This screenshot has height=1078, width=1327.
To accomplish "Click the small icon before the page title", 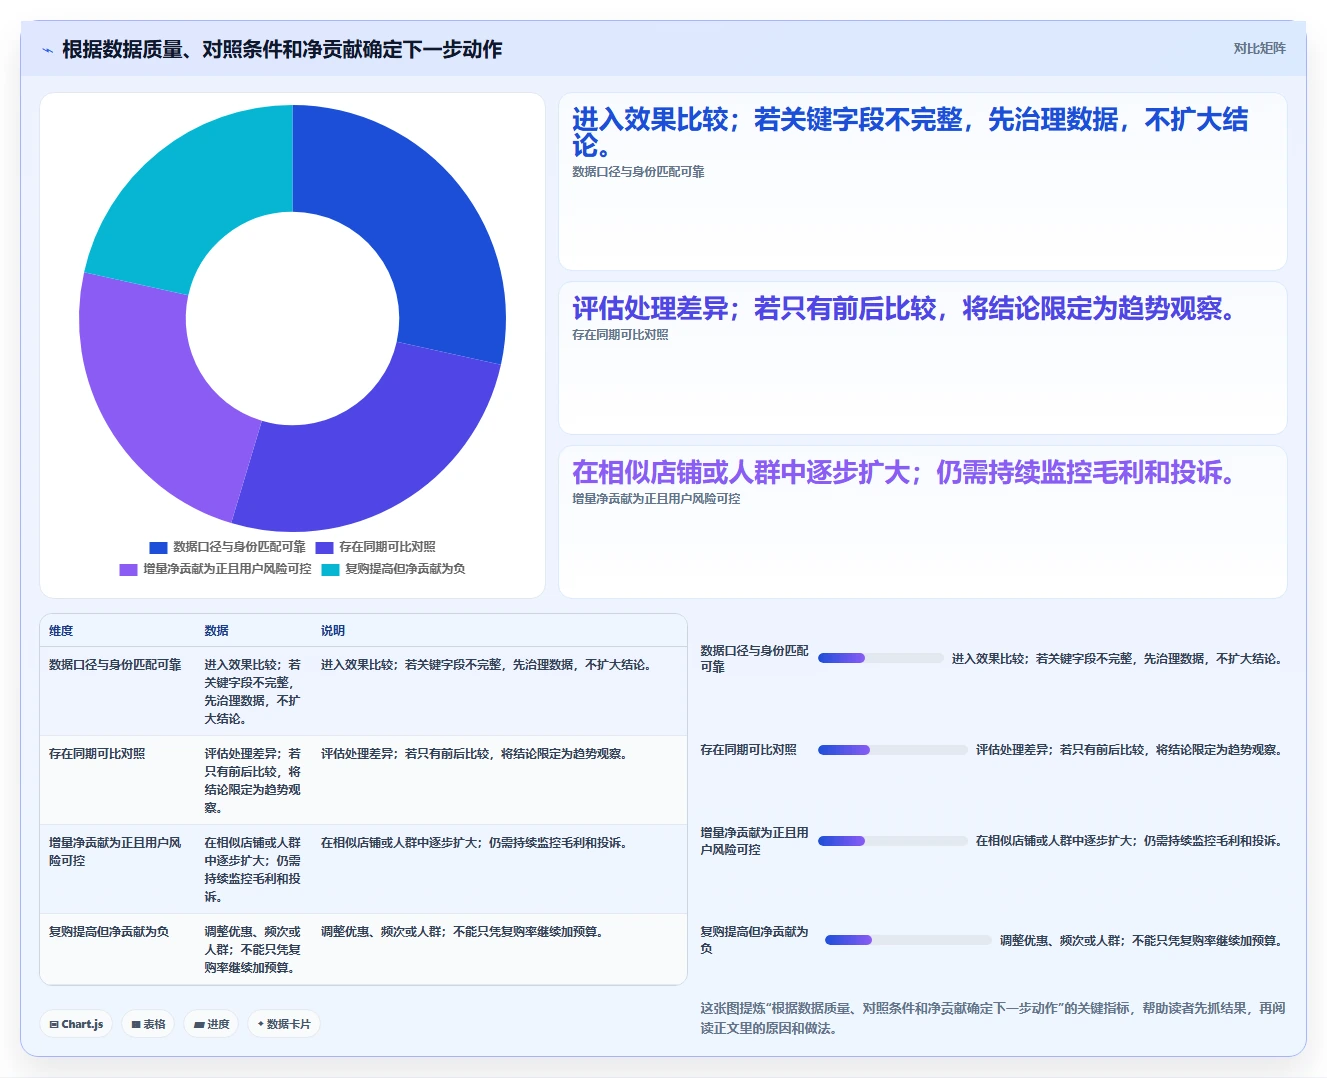I will [x=47, y=50].
